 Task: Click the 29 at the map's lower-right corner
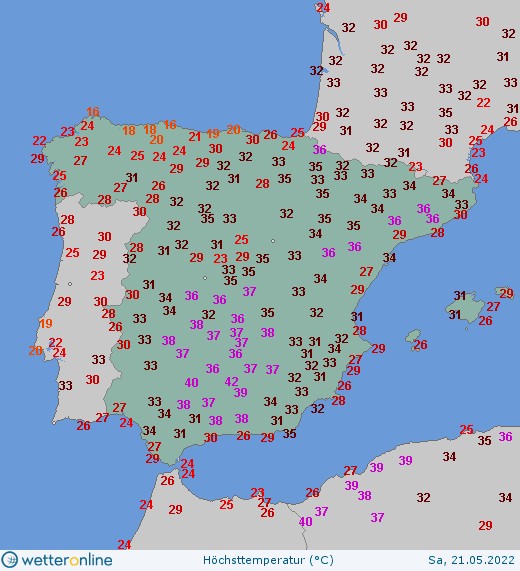485,525
